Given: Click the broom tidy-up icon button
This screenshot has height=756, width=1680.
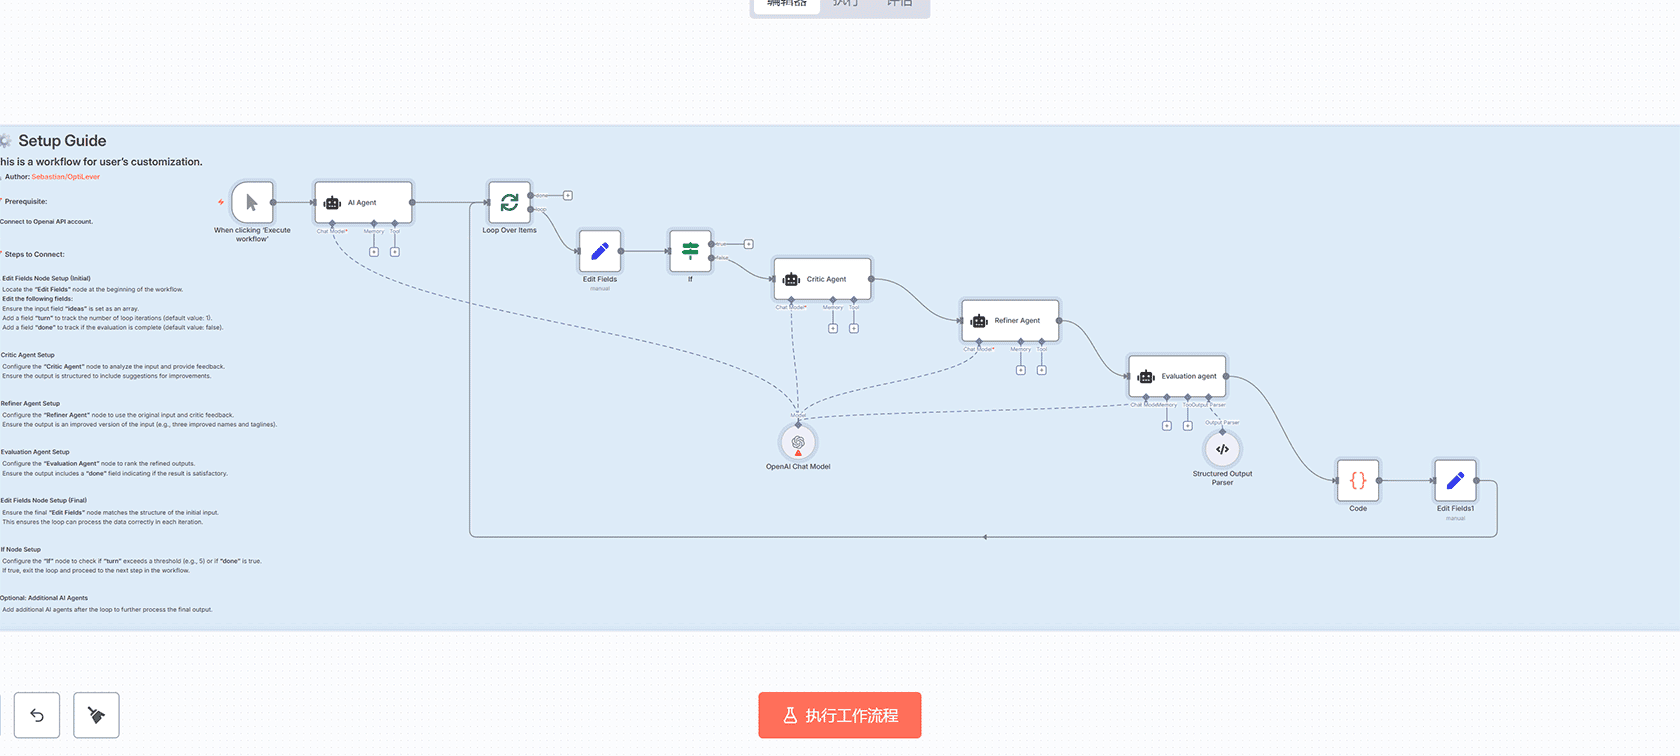Looking at the screenshot, I should (x=96, y=715).
